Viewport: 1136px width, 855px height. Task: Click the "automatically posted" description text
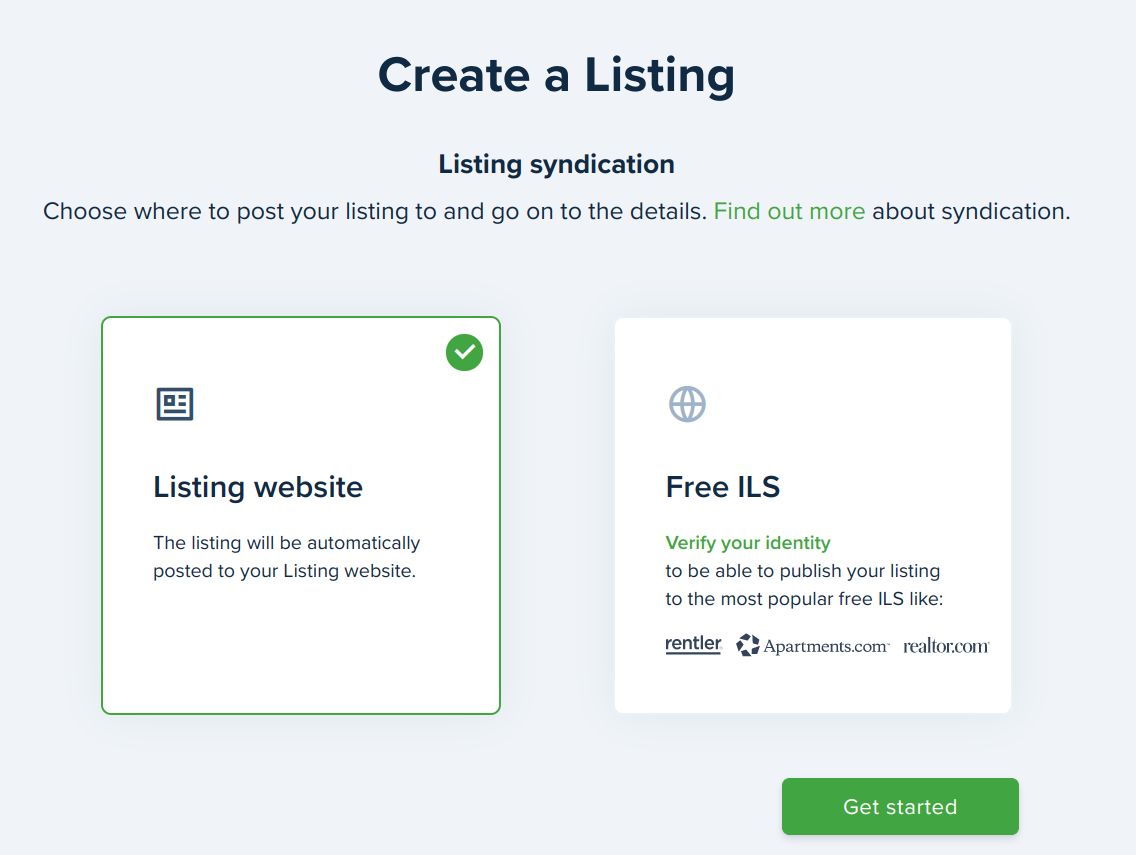(286, 558)
